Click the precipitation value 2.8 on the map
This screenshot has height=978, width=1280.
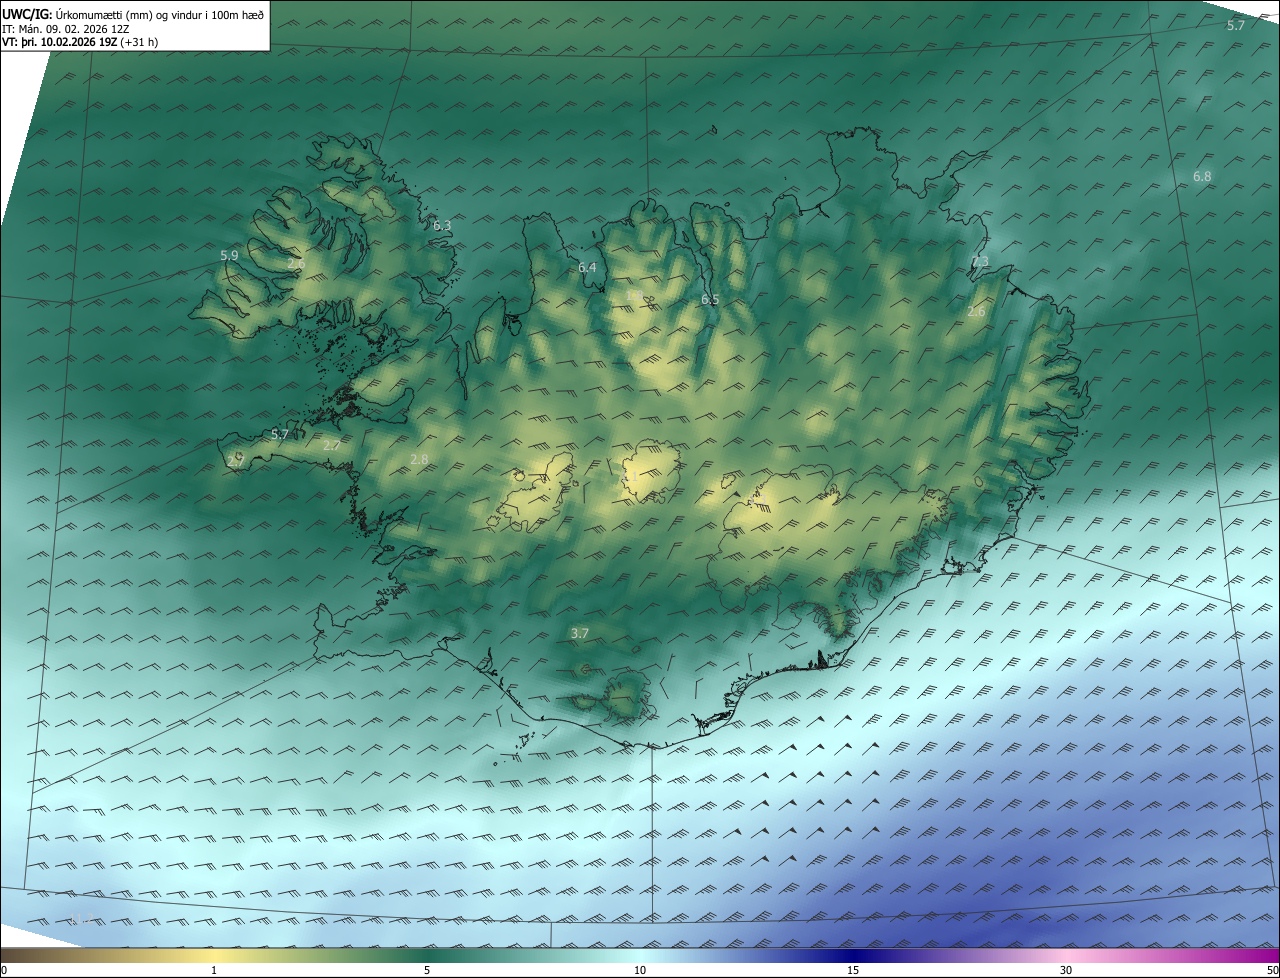(419, 460)
